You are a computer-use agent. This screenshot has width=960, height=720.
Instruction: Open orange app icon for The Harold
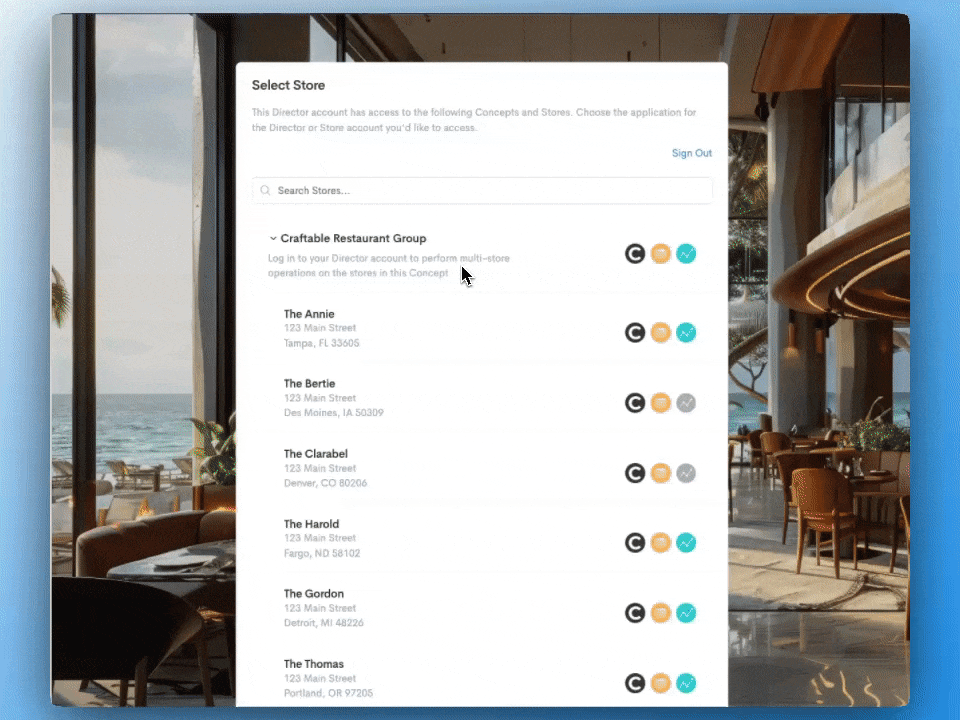pos(660,543)
